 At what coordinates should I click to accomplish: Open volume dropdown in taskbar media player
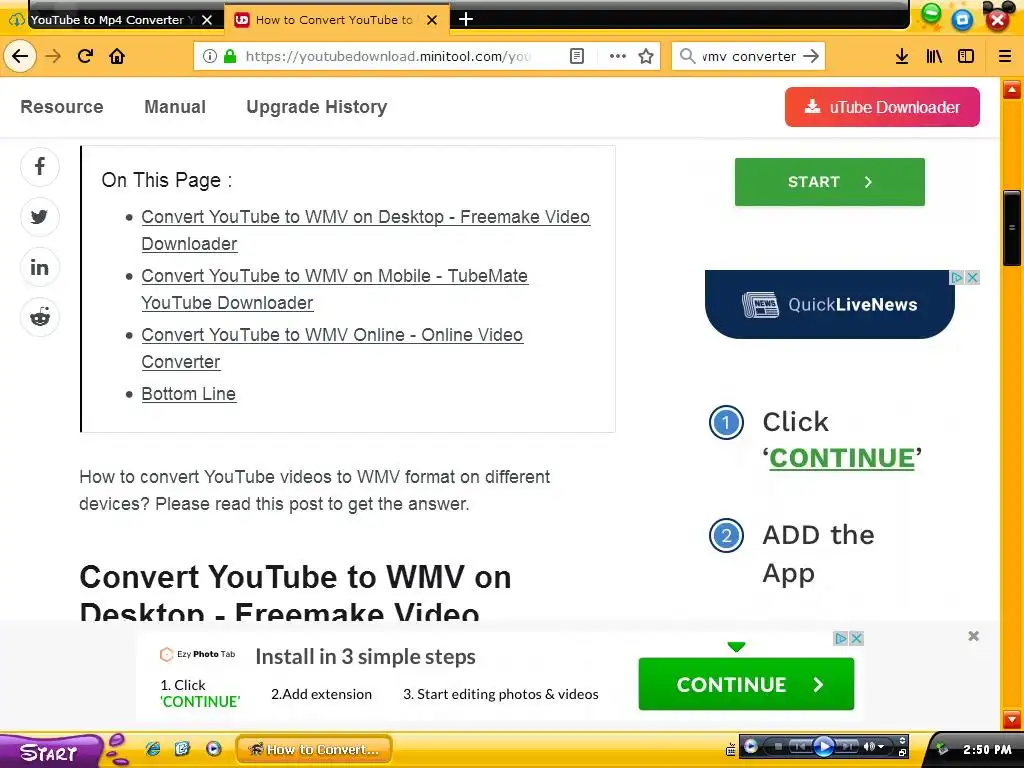point(882,746)
